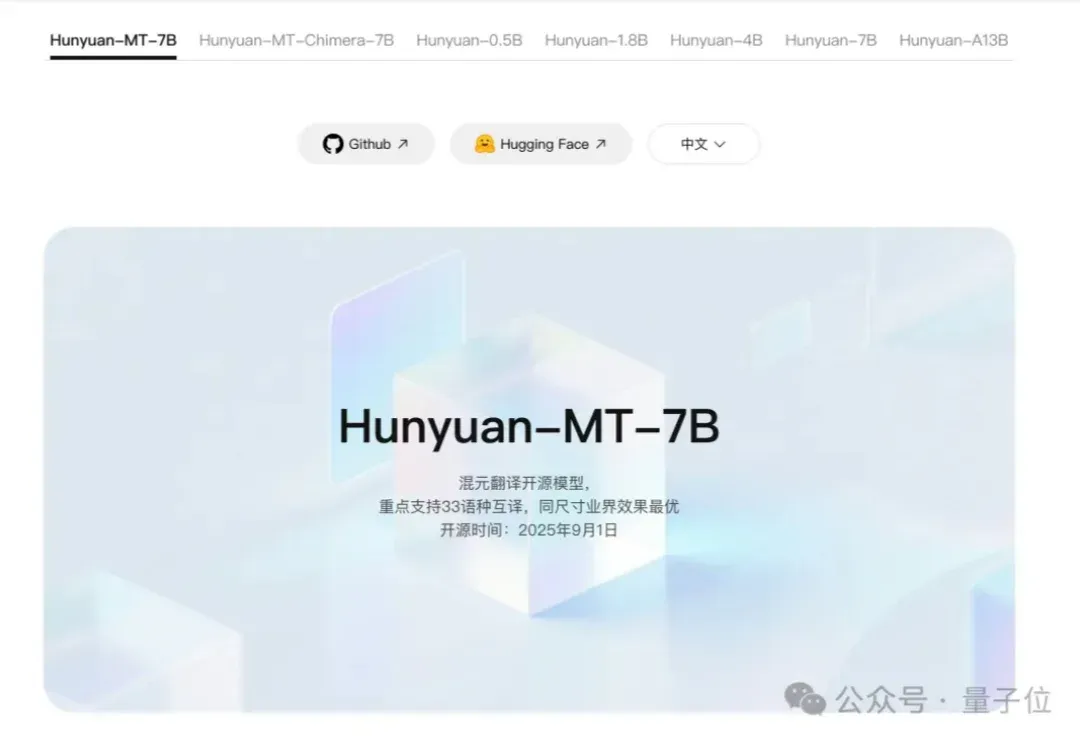Click the release date 2025年9月1日
Image resolution: width=1080 pixels, height=744 pixels.
click(568, 530)
